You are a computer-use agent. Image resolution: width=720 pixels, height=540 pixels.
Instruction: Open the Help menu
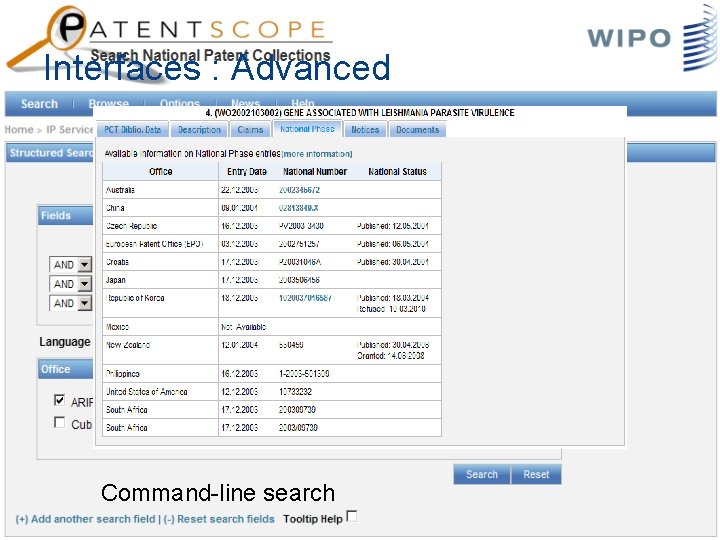303,102
